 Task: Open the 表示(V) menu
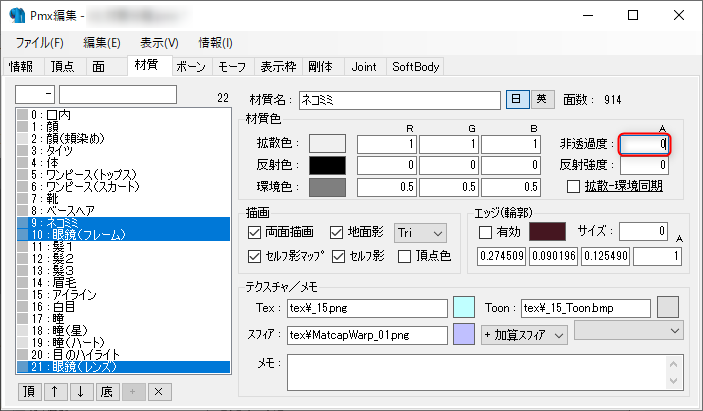[159, 43]
